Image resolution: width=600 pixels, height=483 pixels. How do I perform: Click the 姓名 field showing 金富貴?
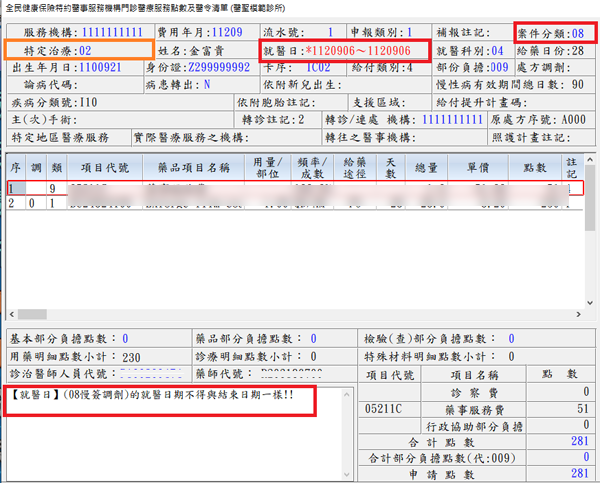[208, 50]
